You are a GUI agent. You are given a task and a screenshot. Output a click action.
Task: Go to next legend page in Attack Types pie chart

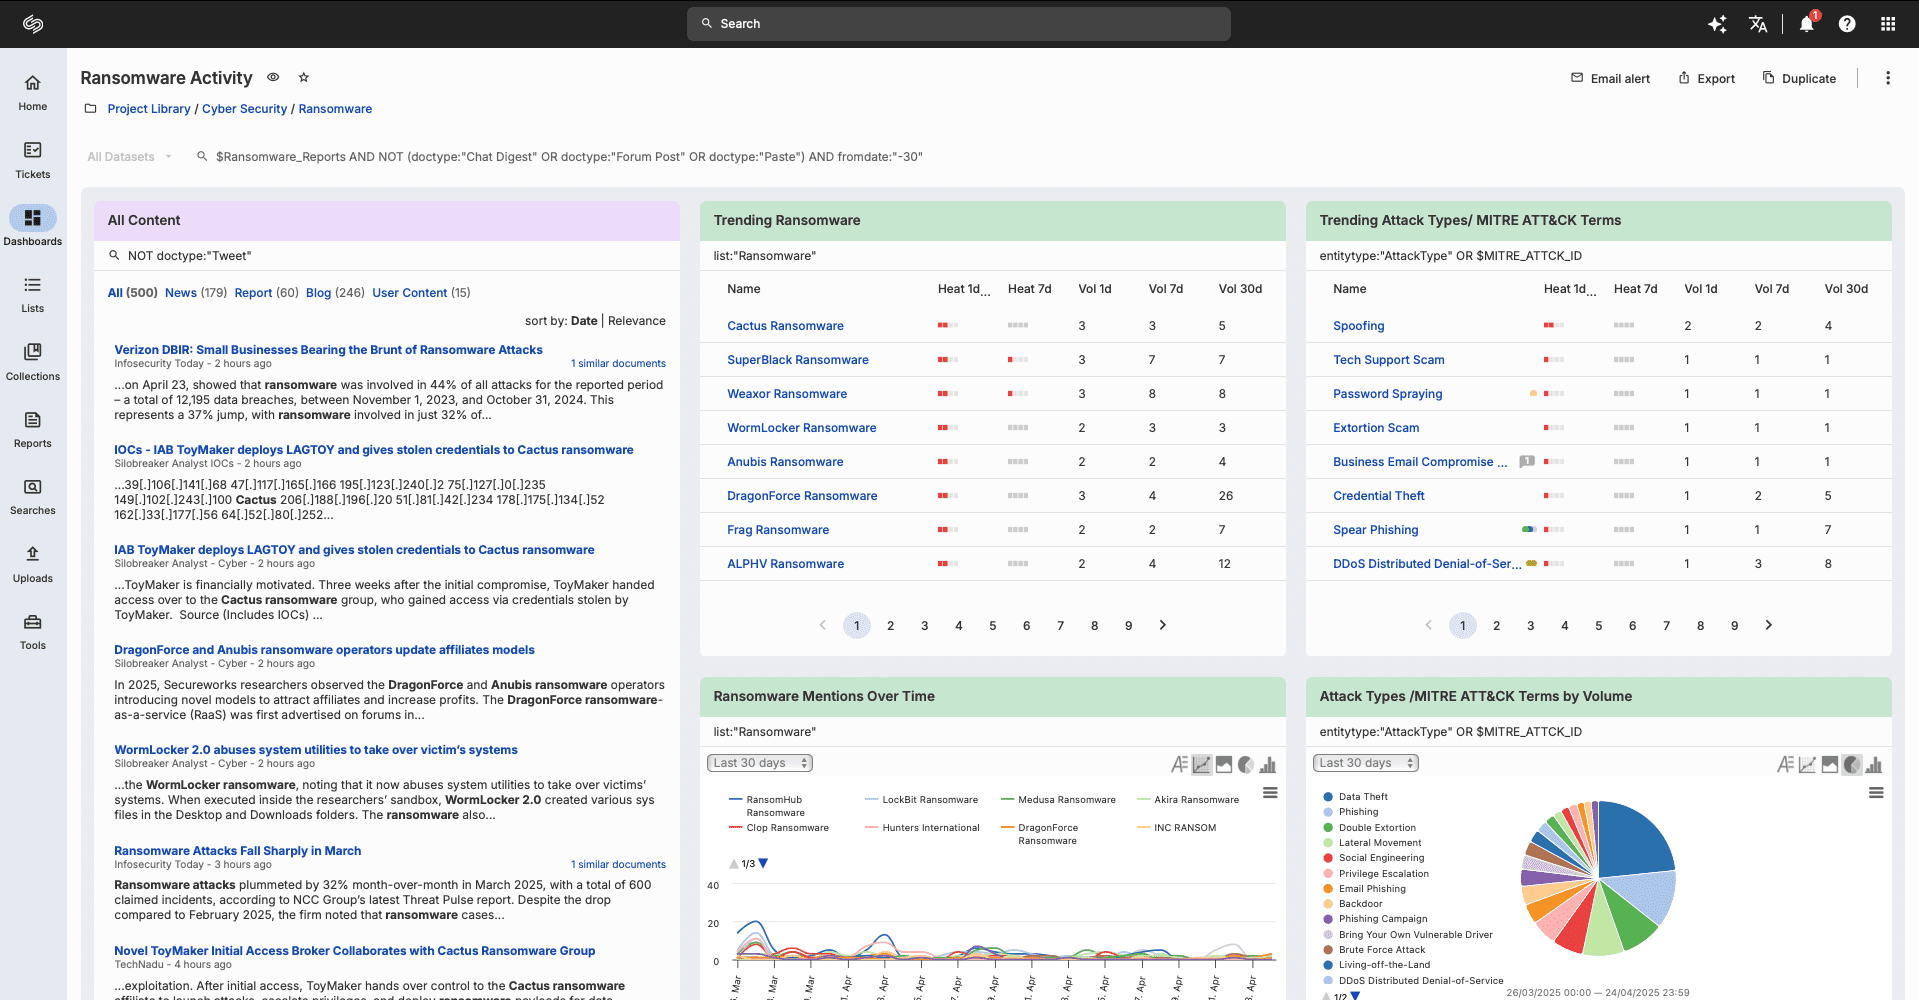click(1354, 996)
